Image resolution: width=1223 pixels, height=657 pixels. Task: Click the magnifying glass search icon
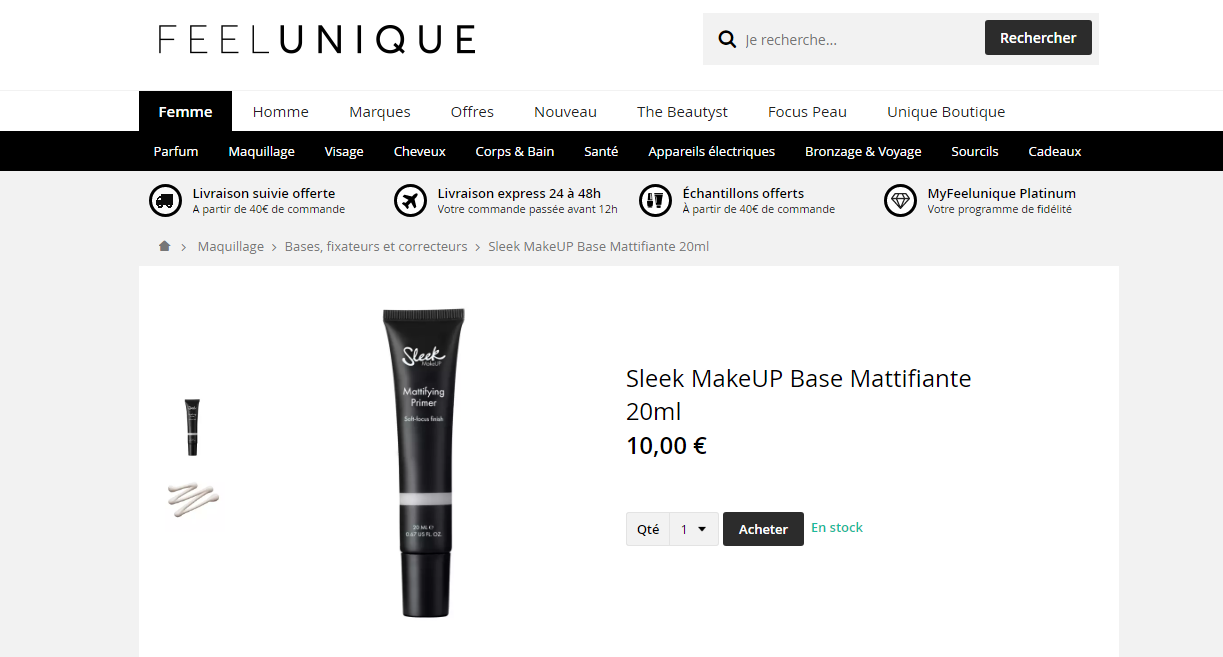click(727, 39)
